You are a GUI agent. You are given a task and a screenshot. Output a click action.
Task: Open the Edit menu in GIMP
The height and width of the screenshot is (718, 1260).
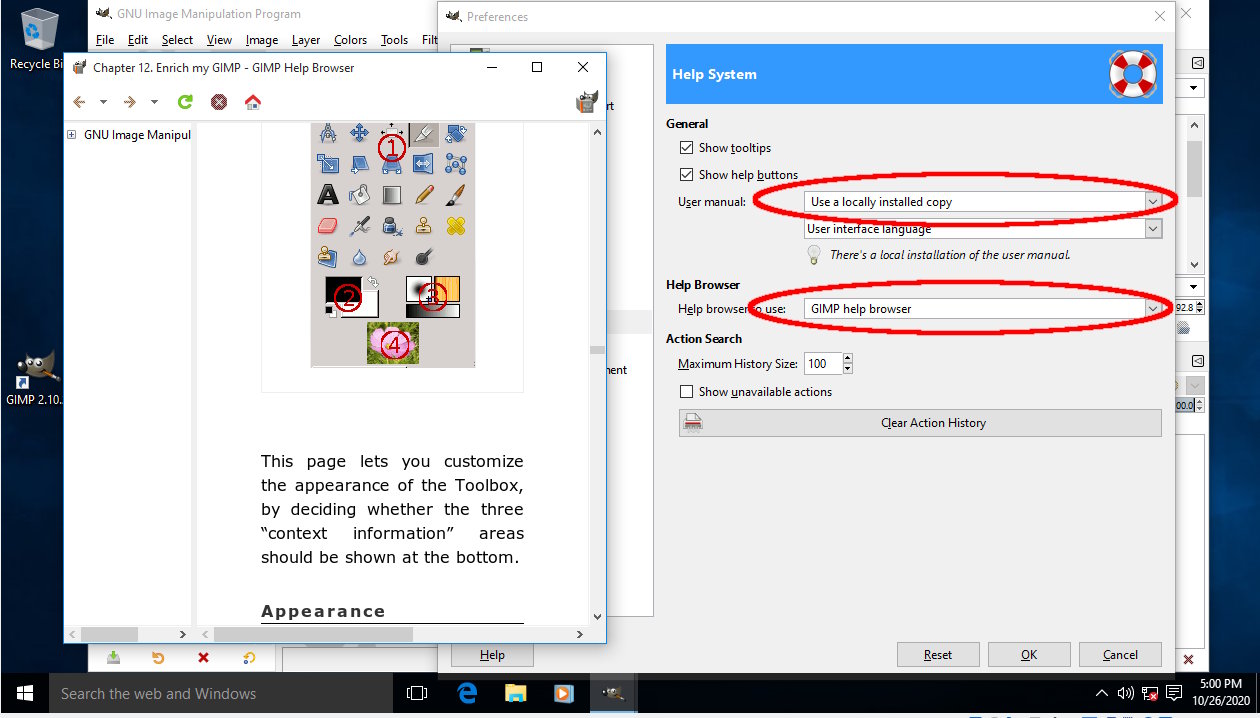[x=138, y=40]
